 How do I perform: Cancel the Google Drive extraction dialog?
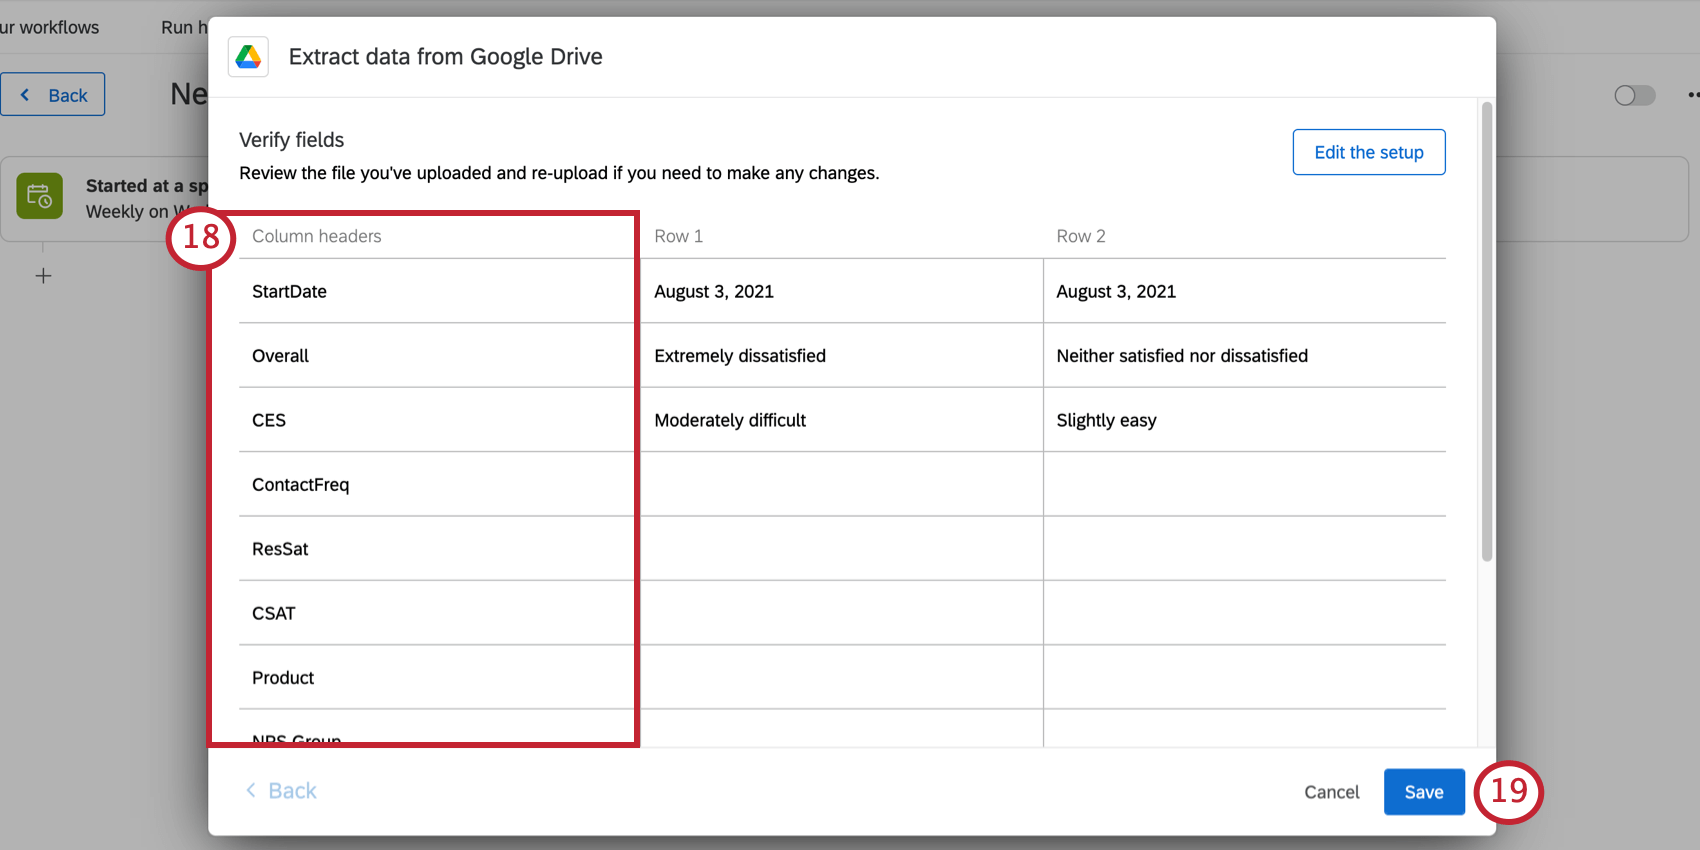[x=1331, y=792]
